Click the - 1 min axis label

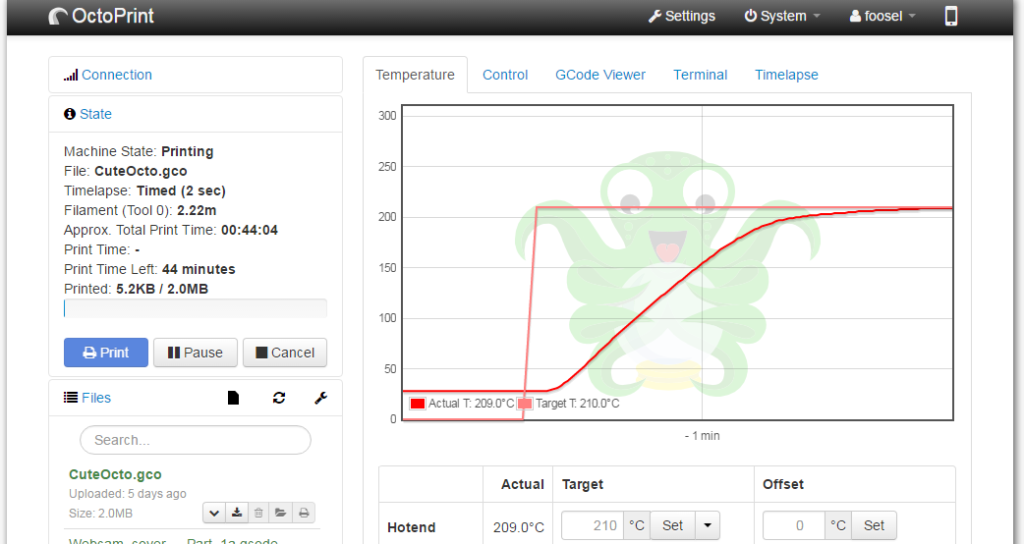click(702, 436)
